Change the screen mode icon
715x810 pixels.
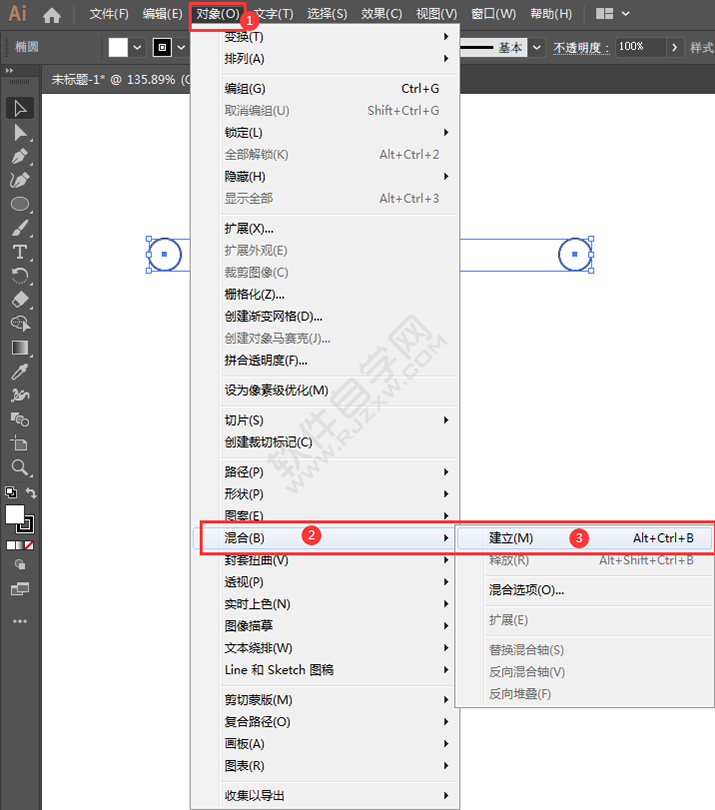click(x=20, y=589)
